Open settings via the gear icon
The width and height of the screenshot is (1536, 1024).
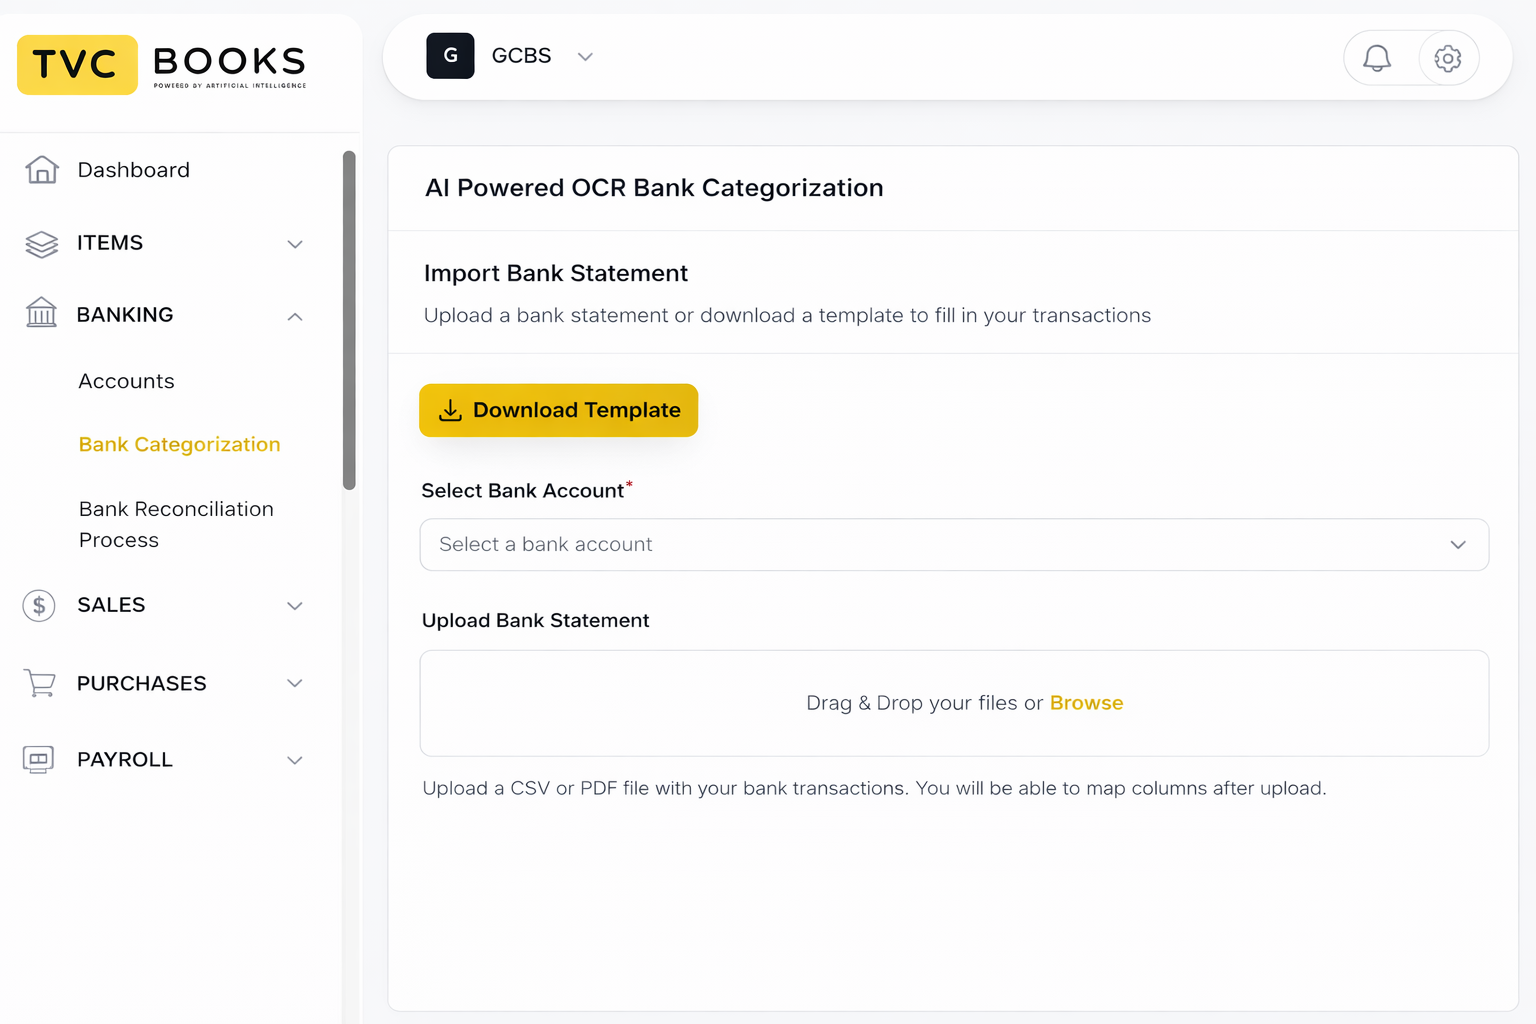(x=1447, y=59)
